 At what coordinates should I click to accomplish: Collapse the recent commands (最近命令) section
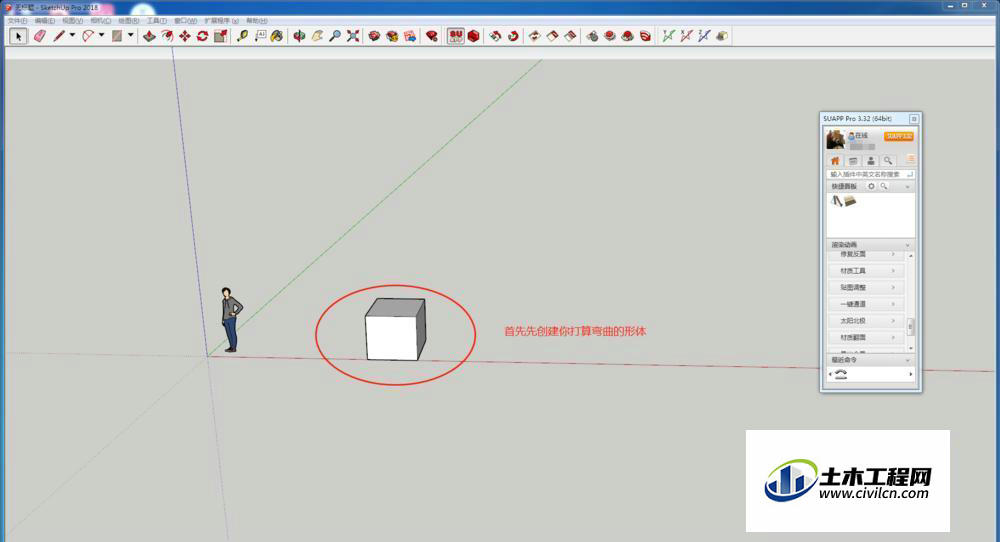pos(908,360)
